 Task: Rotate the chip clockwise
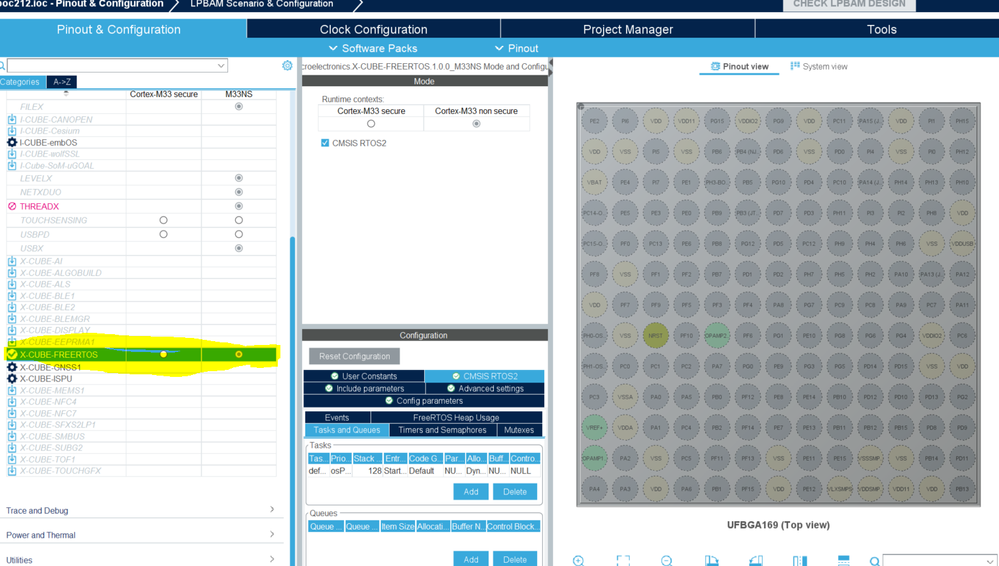(712, 560)
